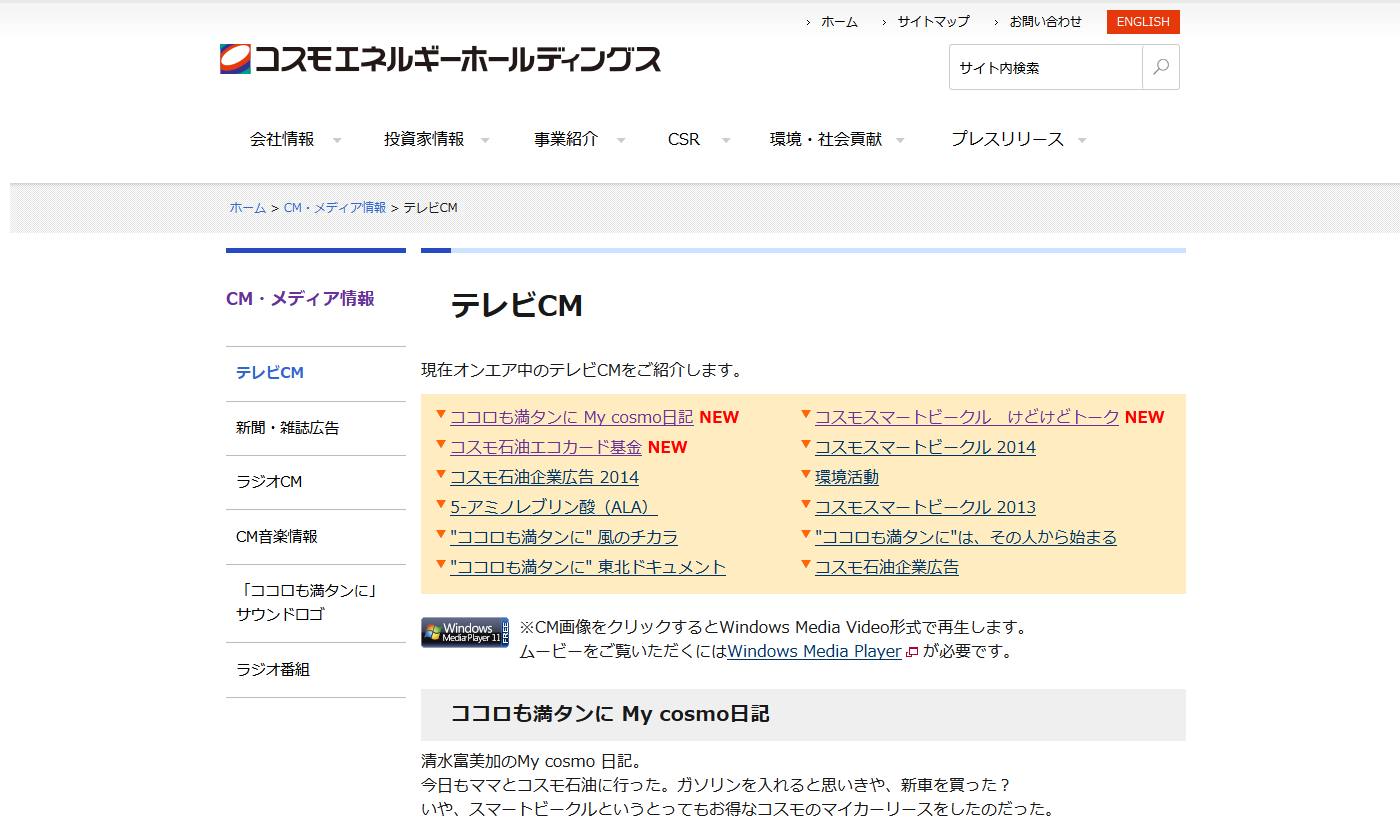
Task: Click ホーム in the breadcrumb
Action: pyautogui.click(x=248, y=208)
